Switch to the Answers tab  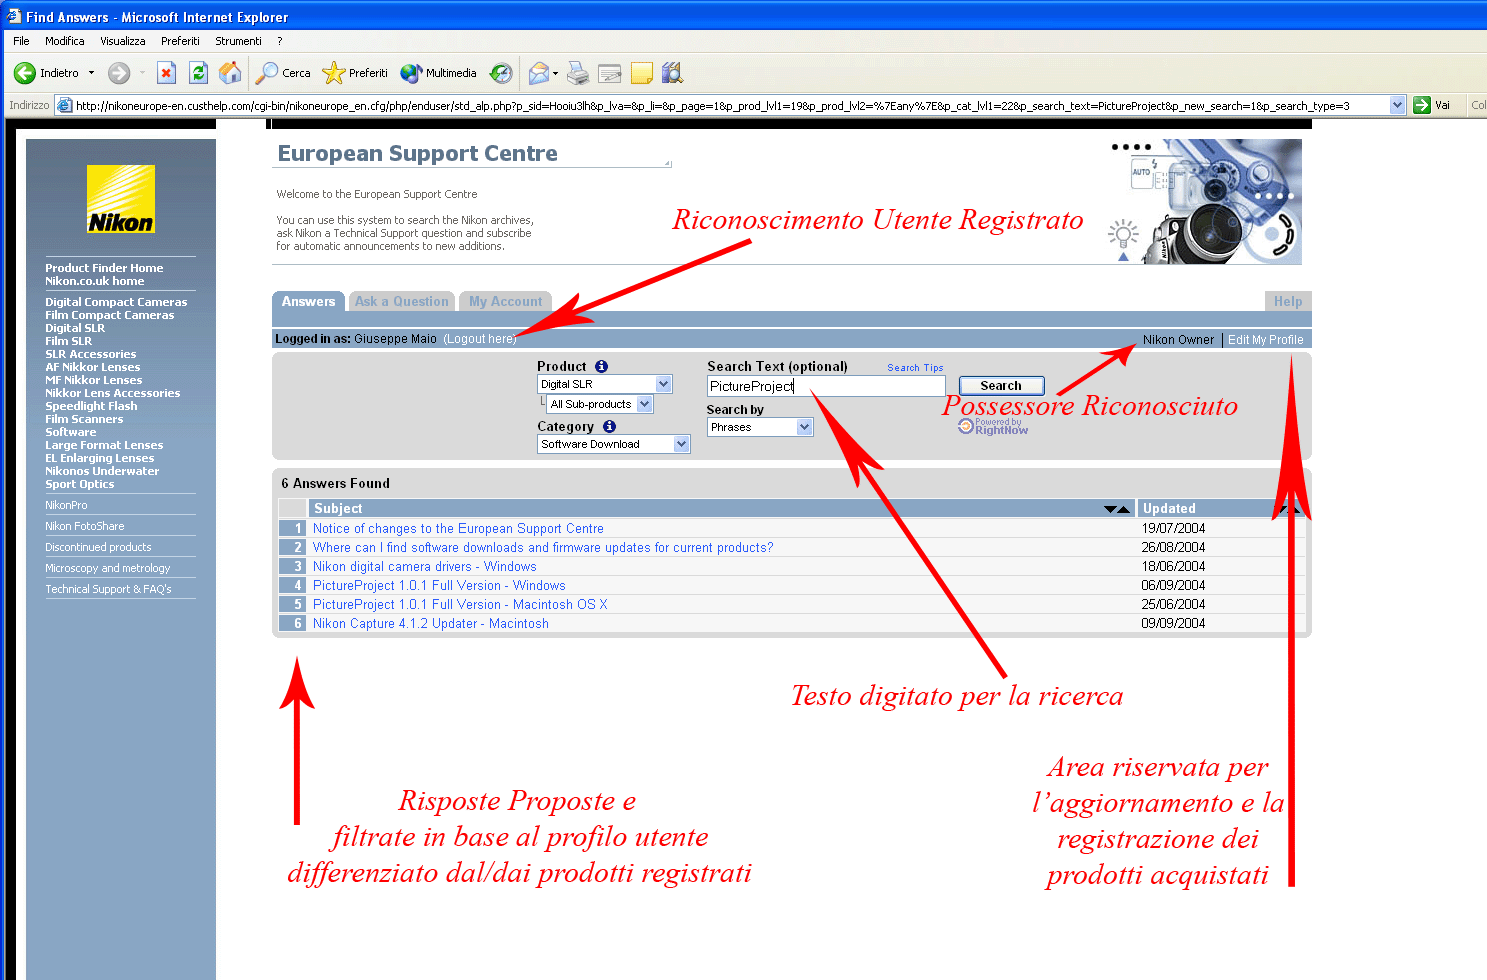pos(308,301)
